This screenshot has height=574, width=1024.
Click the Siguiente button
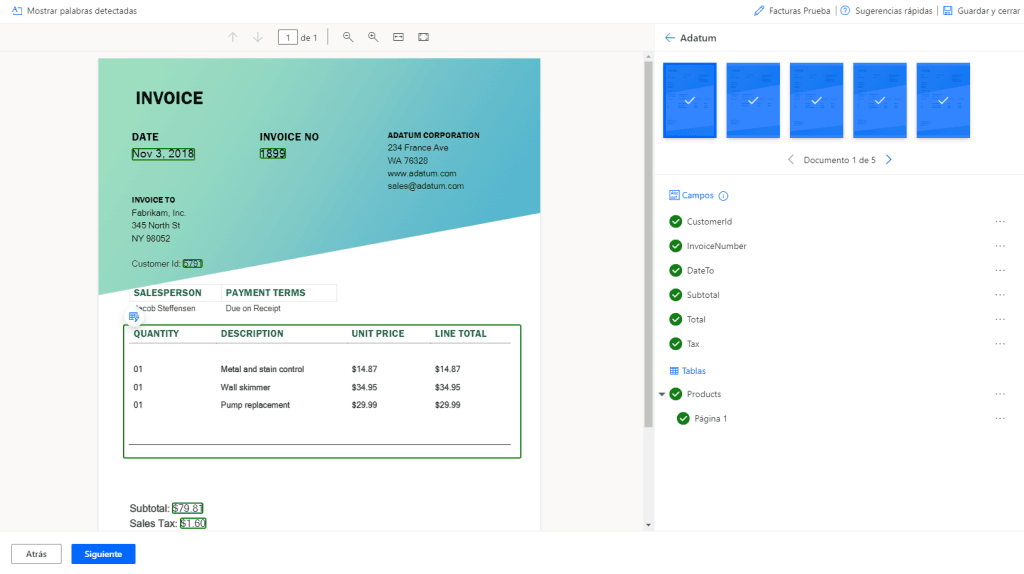click(103, 554)
